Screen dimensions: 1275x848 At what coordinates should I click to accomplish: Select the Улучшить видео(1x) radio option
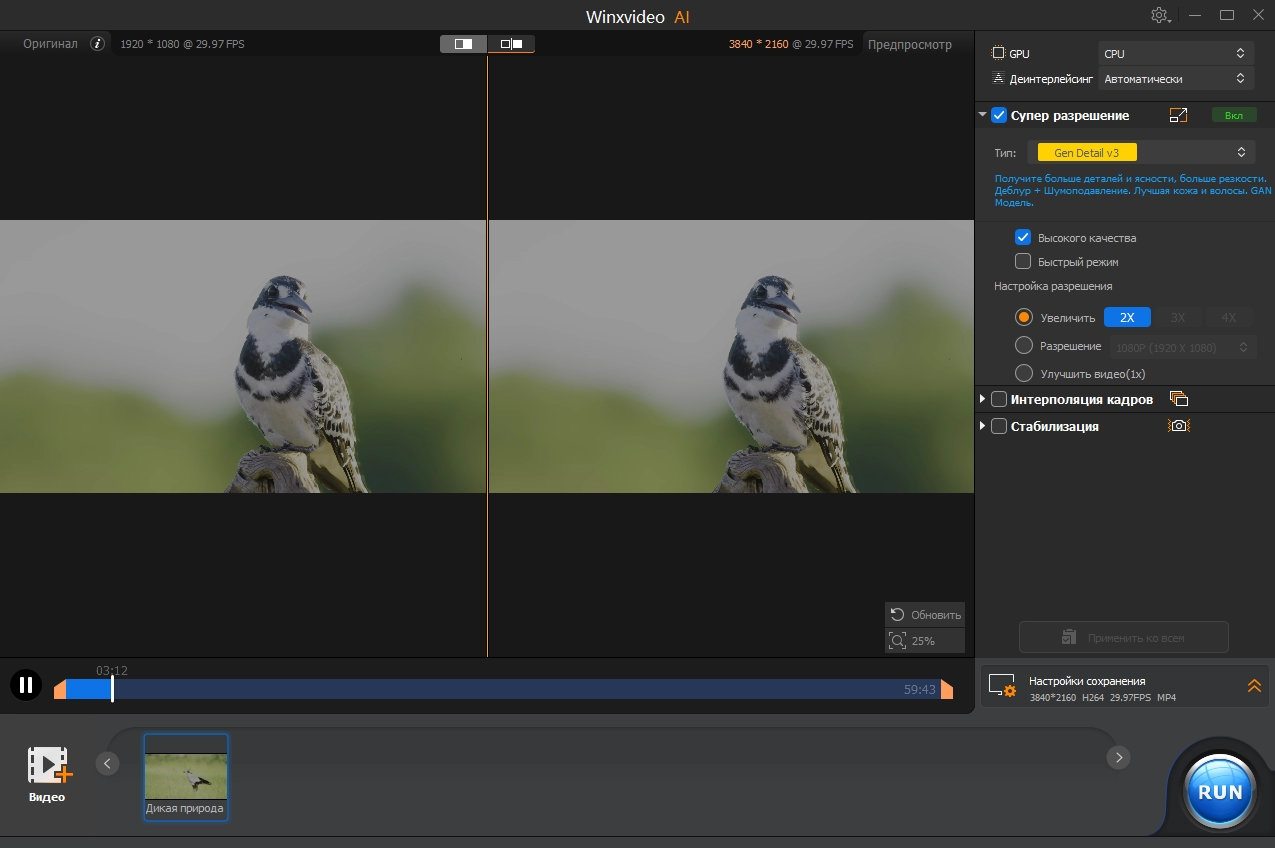point(1023,373)
